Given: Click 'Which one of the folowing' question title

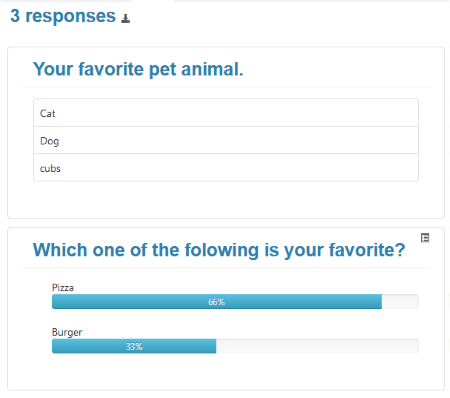Looking at the screenshot, I should [x=219, y=250].
